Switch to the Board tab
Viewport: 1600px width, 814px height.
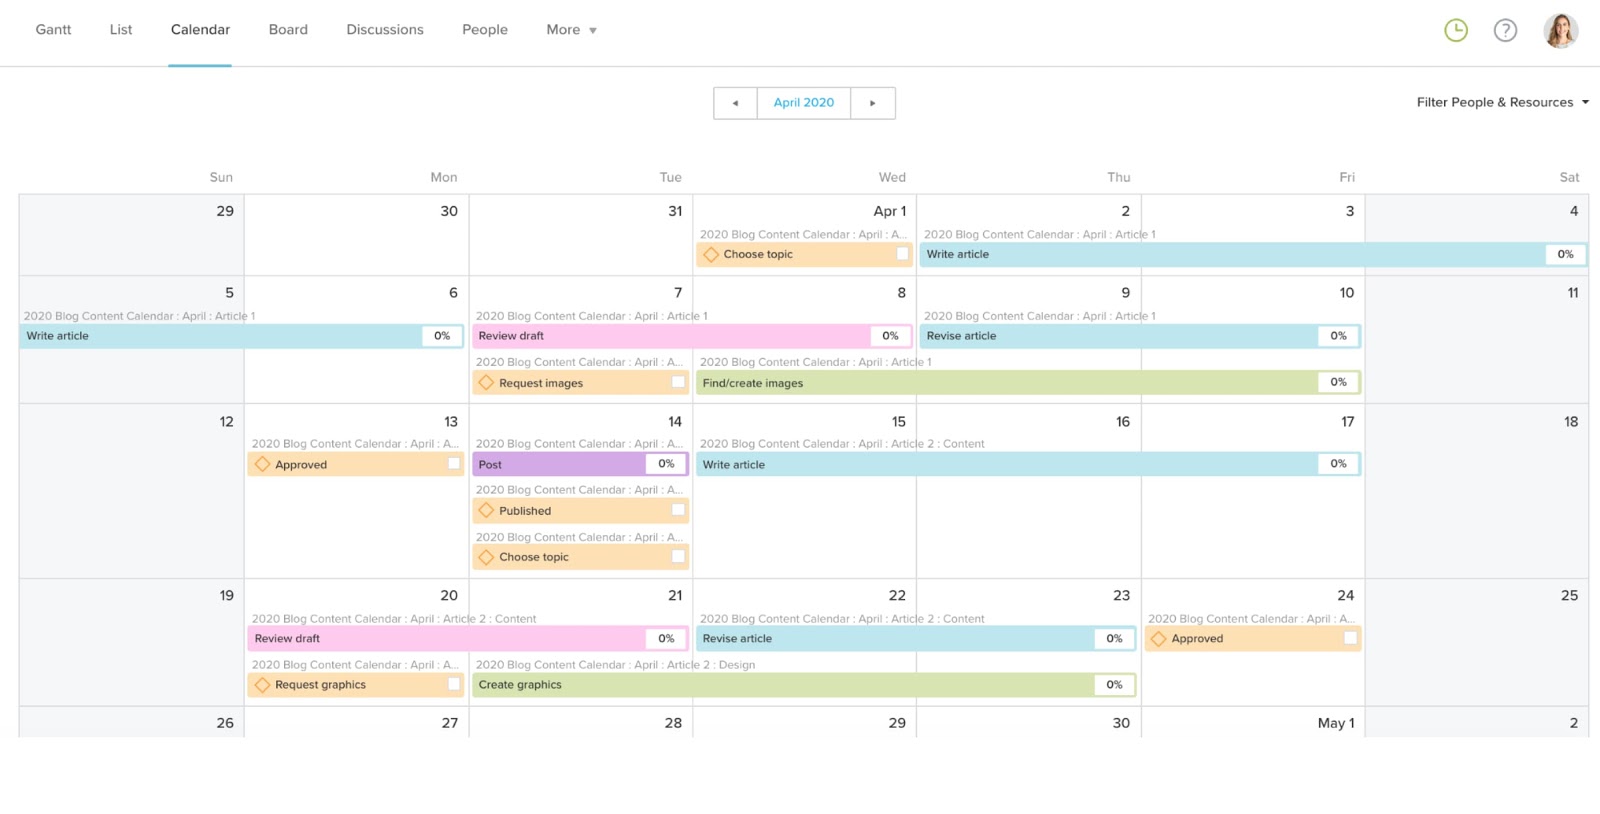click(288, 30)
